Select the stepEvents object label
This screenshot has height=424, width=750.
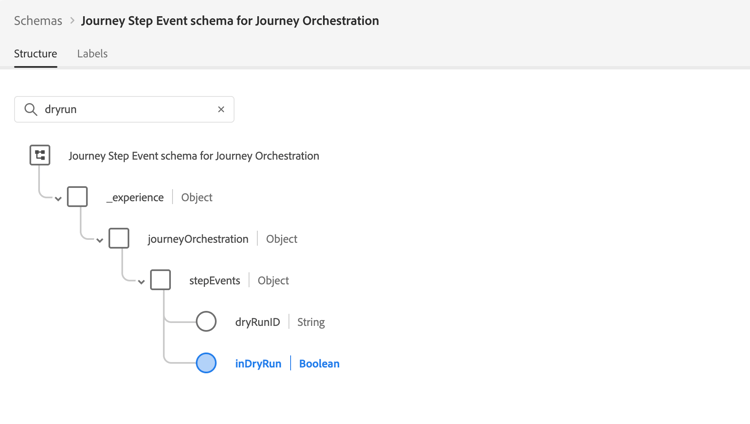(214, 280)
